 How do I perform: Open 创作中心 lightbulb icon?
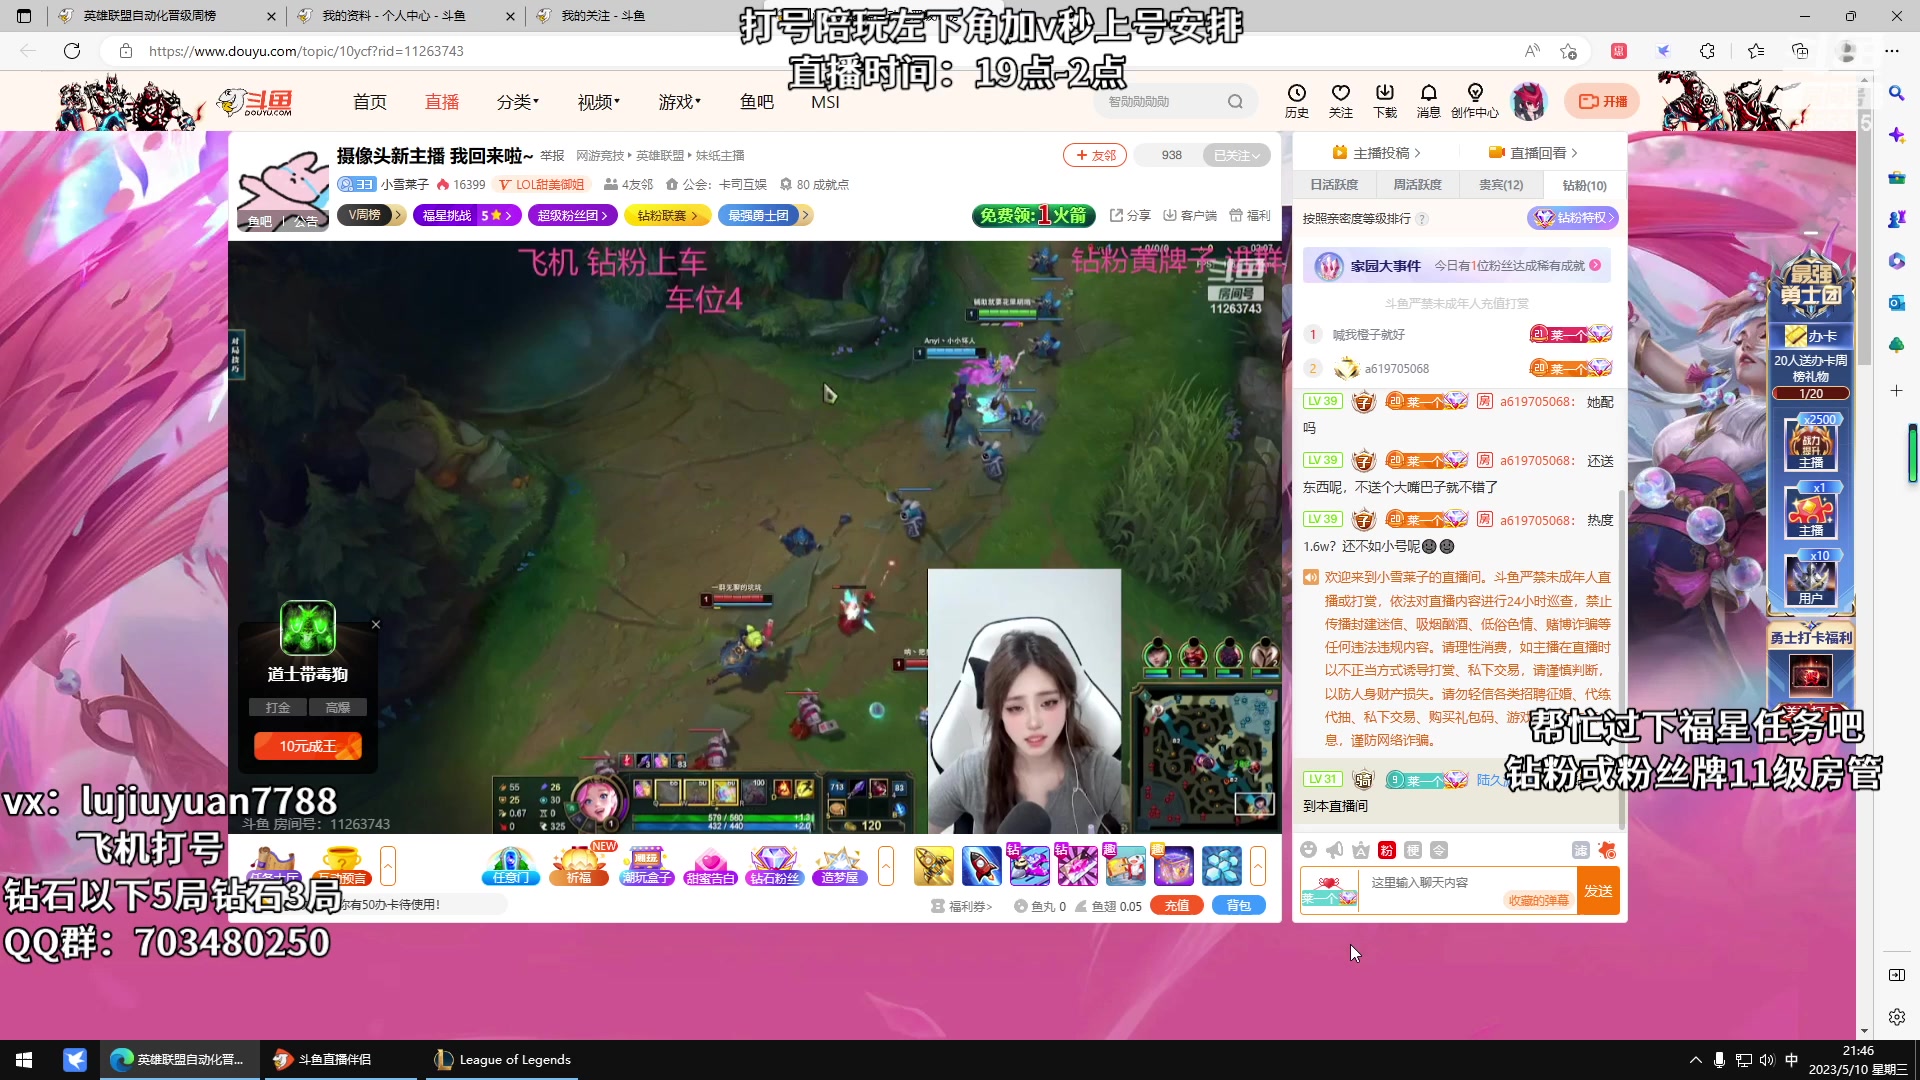[1475, 100]
